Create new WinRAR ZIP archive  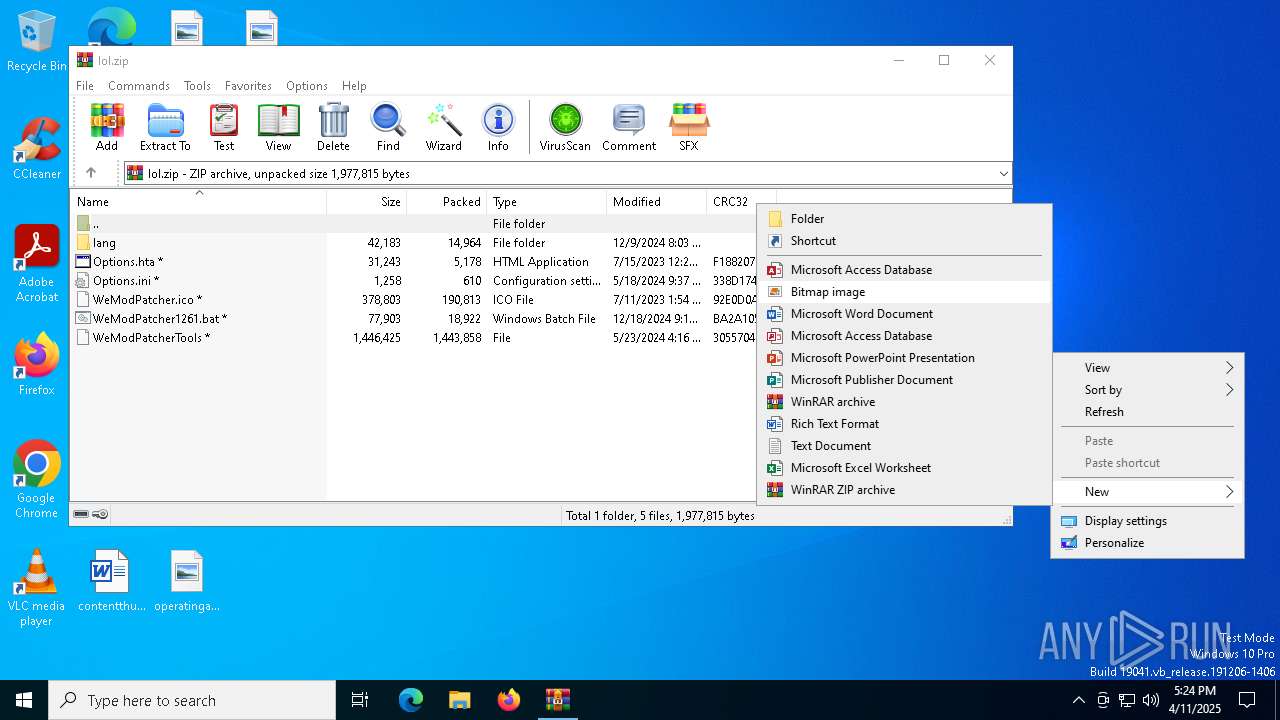point(904,490)
